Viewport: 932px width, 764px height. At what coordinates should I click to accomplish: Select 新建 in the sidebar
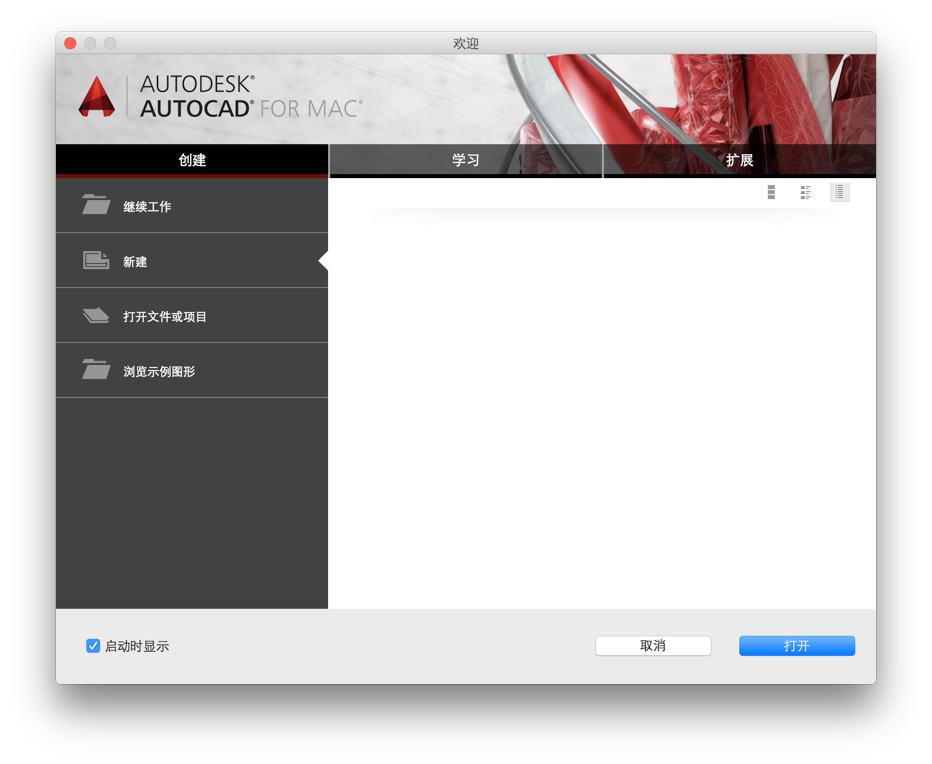pos(192,260)
